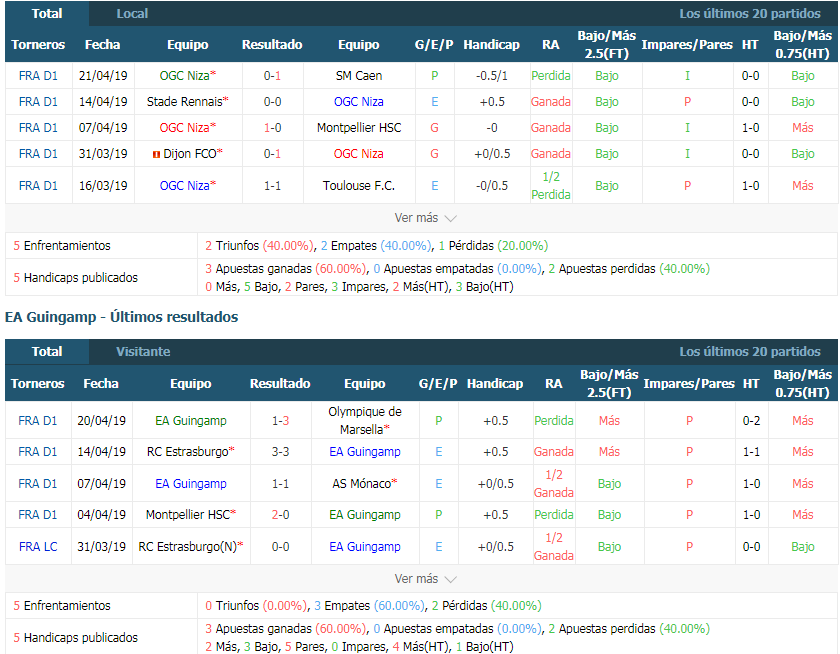This screenshot has height=654, width=840.
Task: Select the Total tab in the Niza table
Action: coord(47,13)
